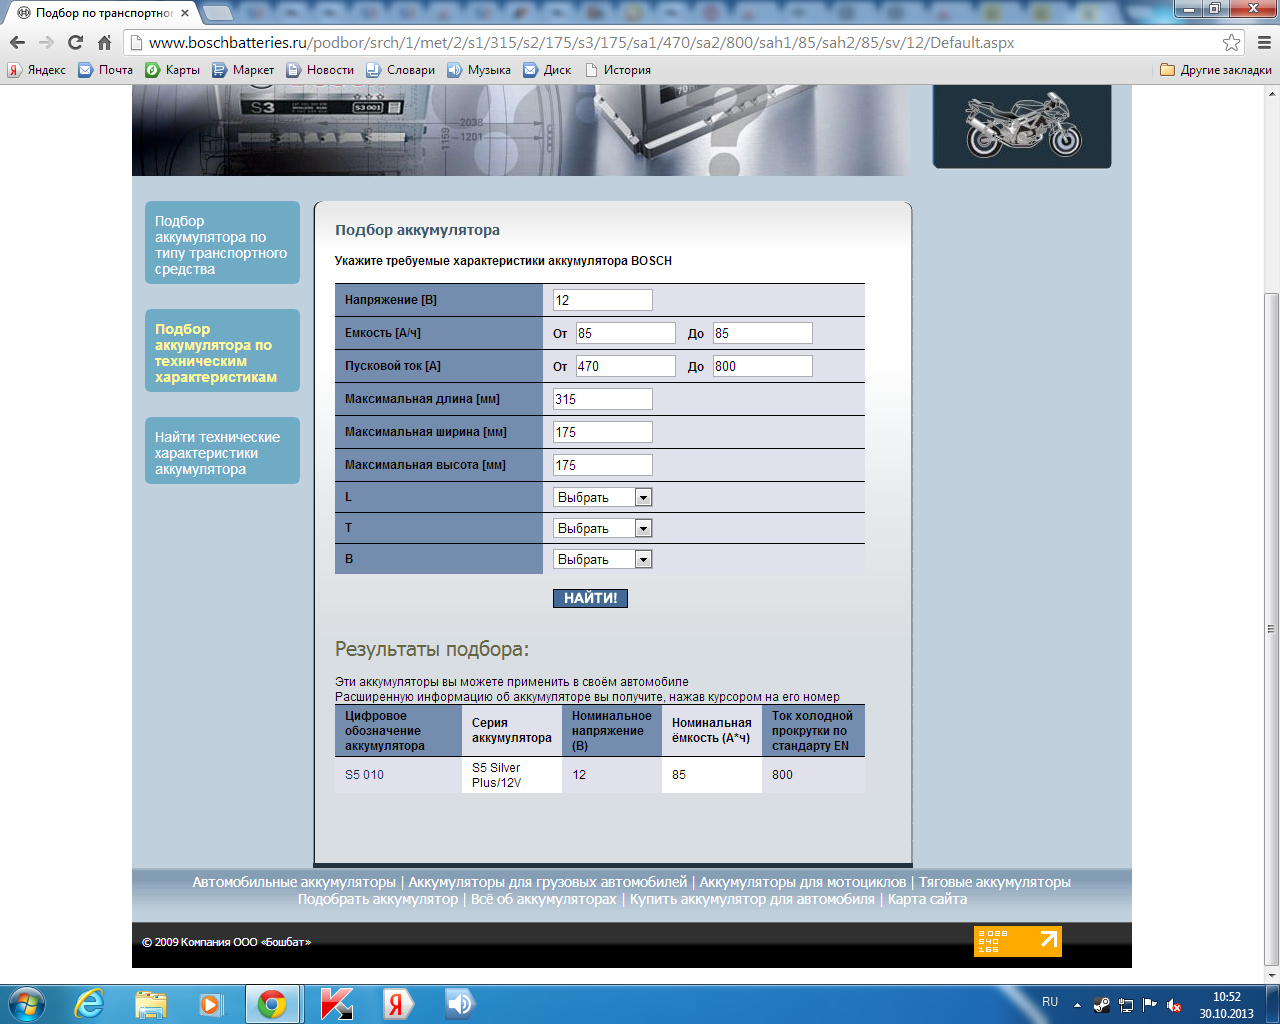Click the browser forward arrow
1280x1024 pixels.
click(x=46, y=43)
